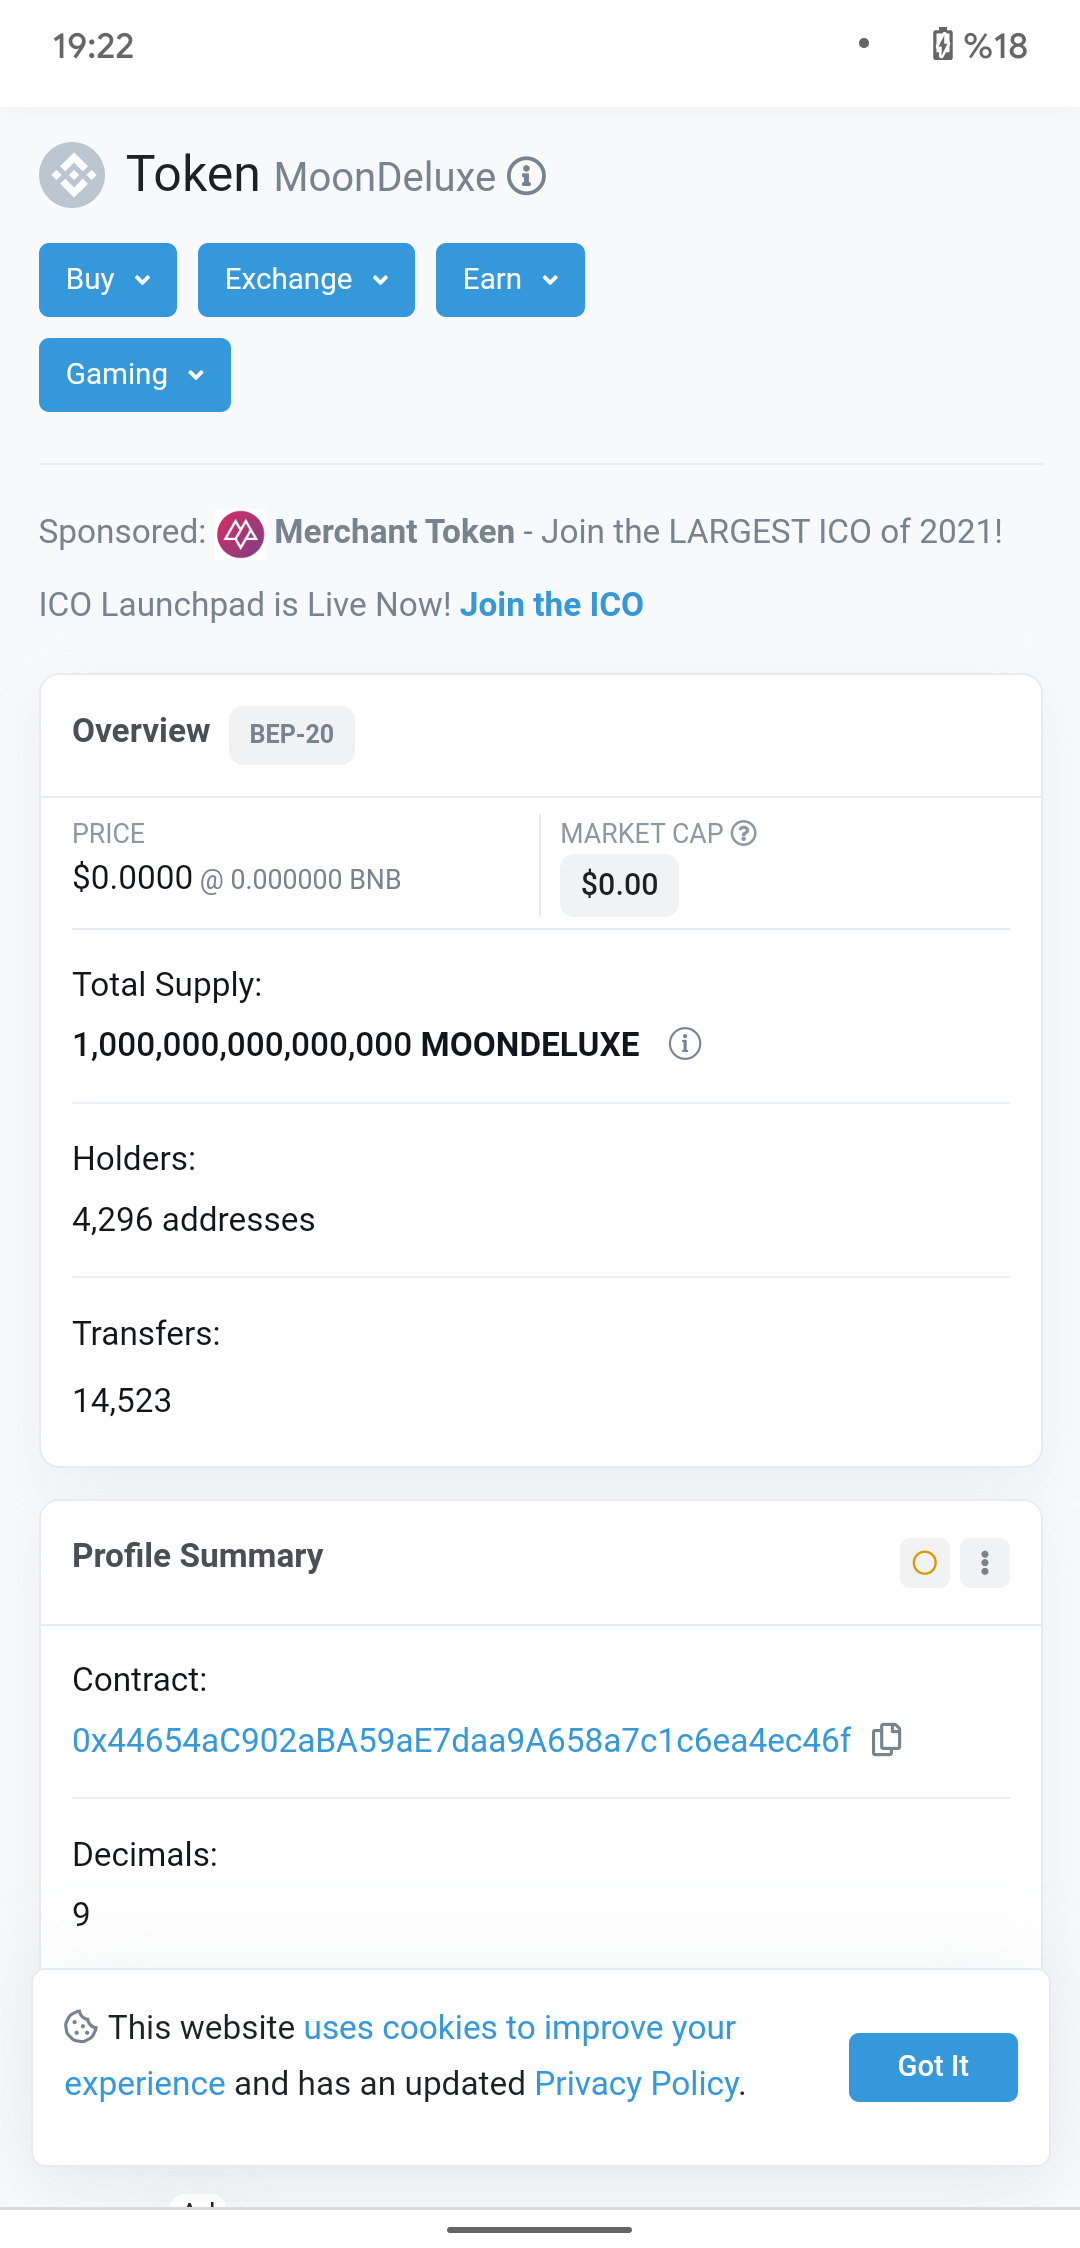Image resolution: width=1080 pixels, height=2248 pixels.
Task: Open the Total Supply info icon
Action: [x=685, y=1044]
